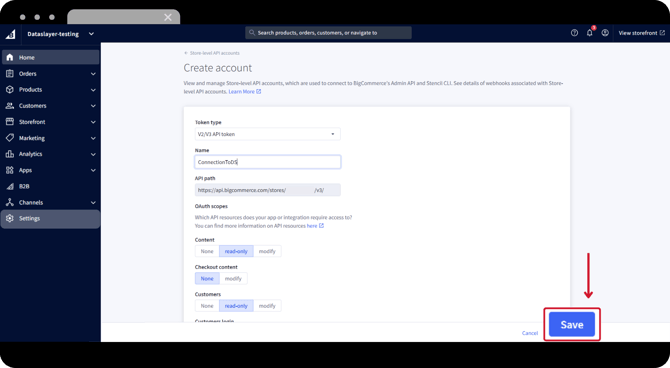Expand the Marketing menu chevron
This screenshot has width=670, height=368.
(x=93, y=138)
